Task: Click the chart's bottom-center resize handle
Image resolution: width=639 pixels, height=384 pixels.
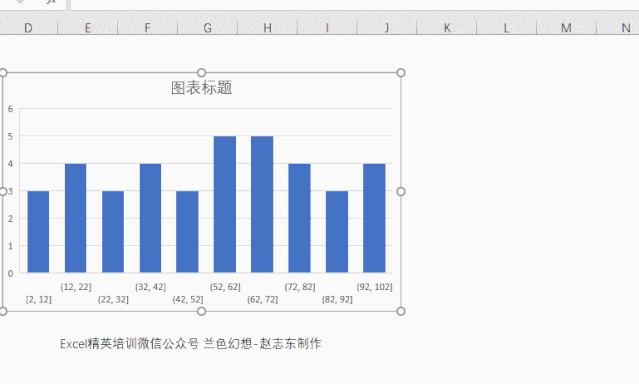Action: (201, 311)
